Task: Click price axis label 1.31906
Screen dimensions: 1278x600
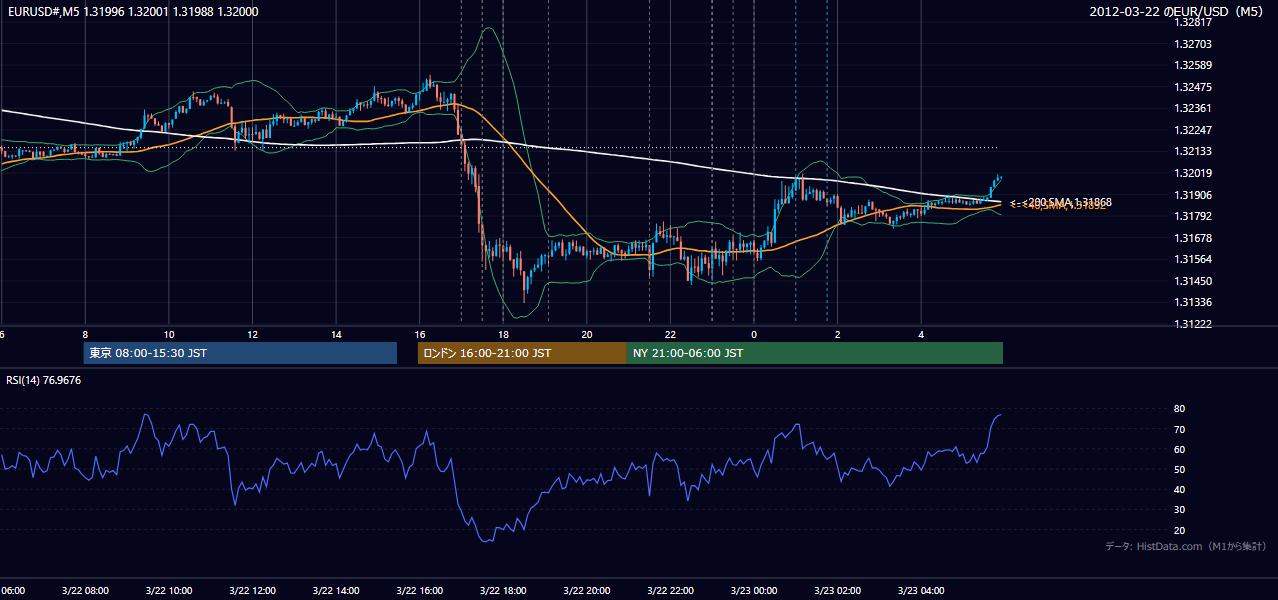Action: pos(1194,195)
